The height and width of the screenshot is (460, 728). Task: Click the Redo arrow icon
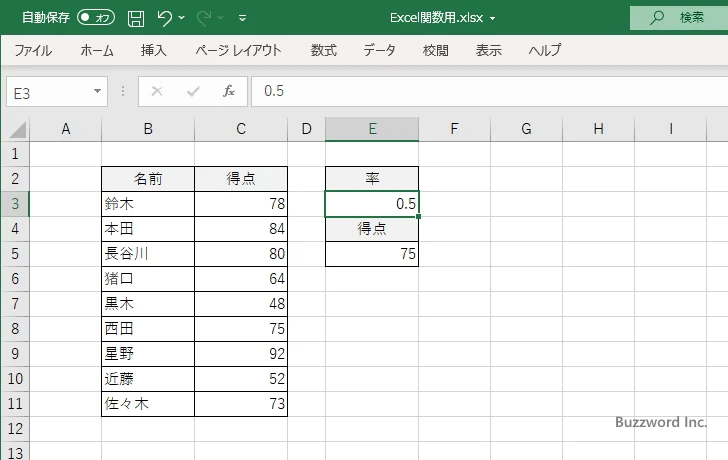pos(203,18)
